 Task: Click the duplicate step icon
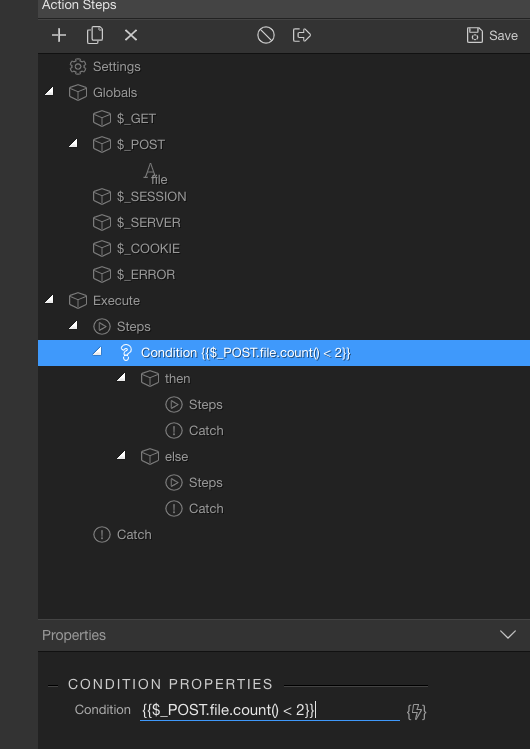tap(95, 35)
